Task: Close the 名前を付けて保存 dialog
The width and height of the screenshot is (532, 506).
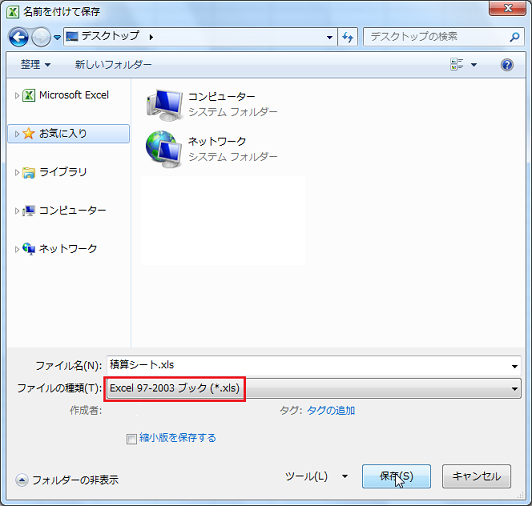Action: (508, 8)
